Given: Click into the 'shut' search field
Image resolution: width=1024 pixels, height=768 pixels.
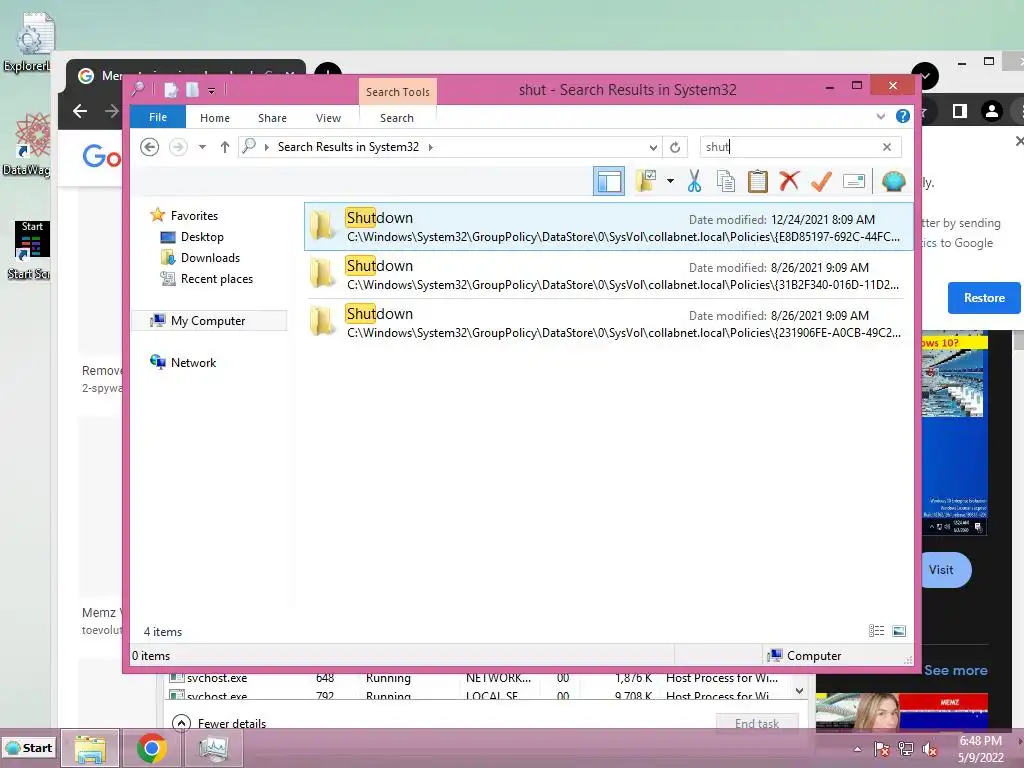Looking at the screenshot, I should [x=788, y=147].
